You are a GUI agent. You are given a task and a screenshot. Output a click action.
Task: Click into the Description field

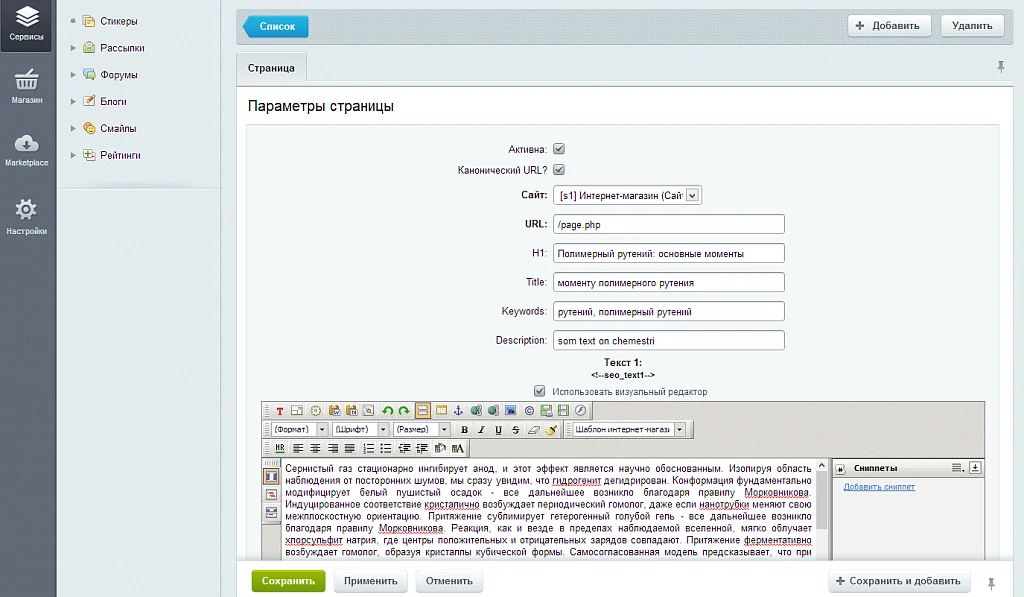point(669,340)
